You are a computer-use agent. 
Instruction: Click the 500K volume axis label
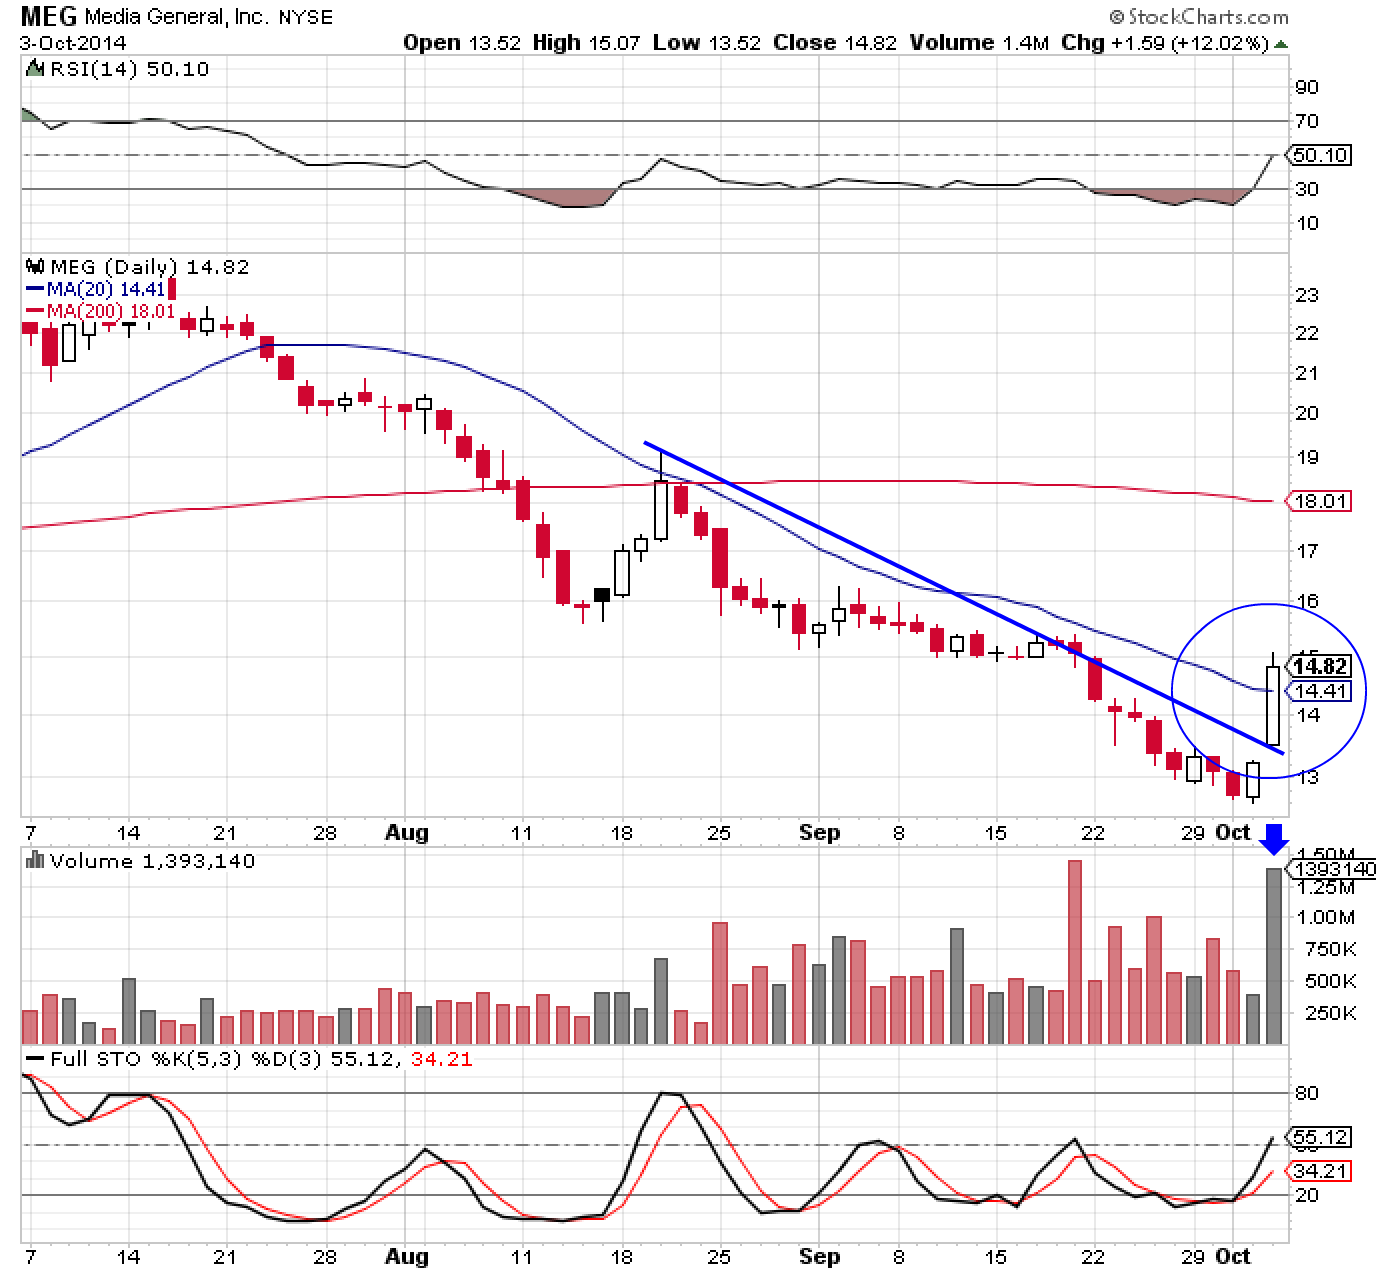pyautogui.click(x=1330, y=981)
